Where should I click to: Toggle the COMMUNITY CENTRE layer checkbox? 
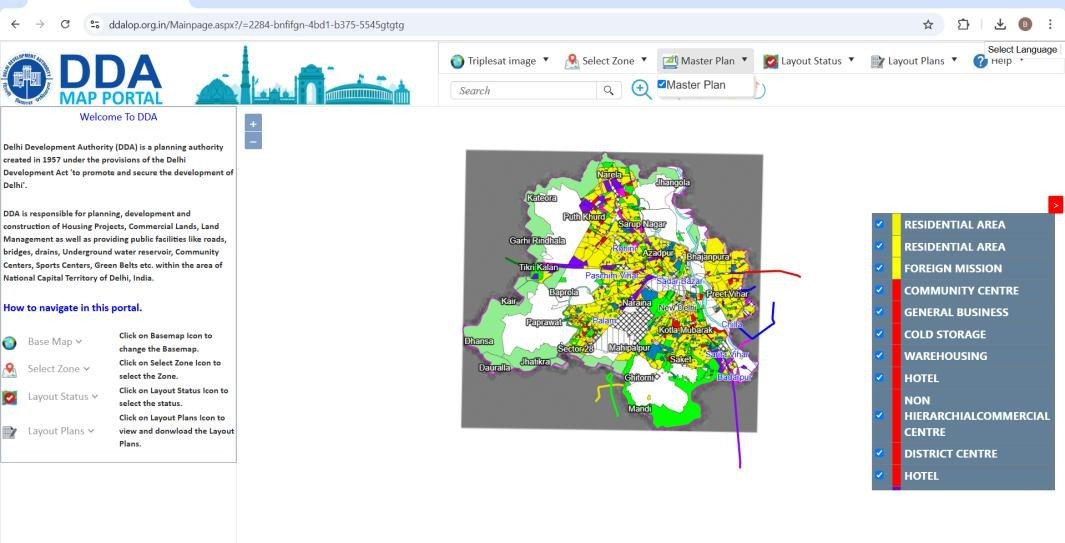[x=880, y=290]
